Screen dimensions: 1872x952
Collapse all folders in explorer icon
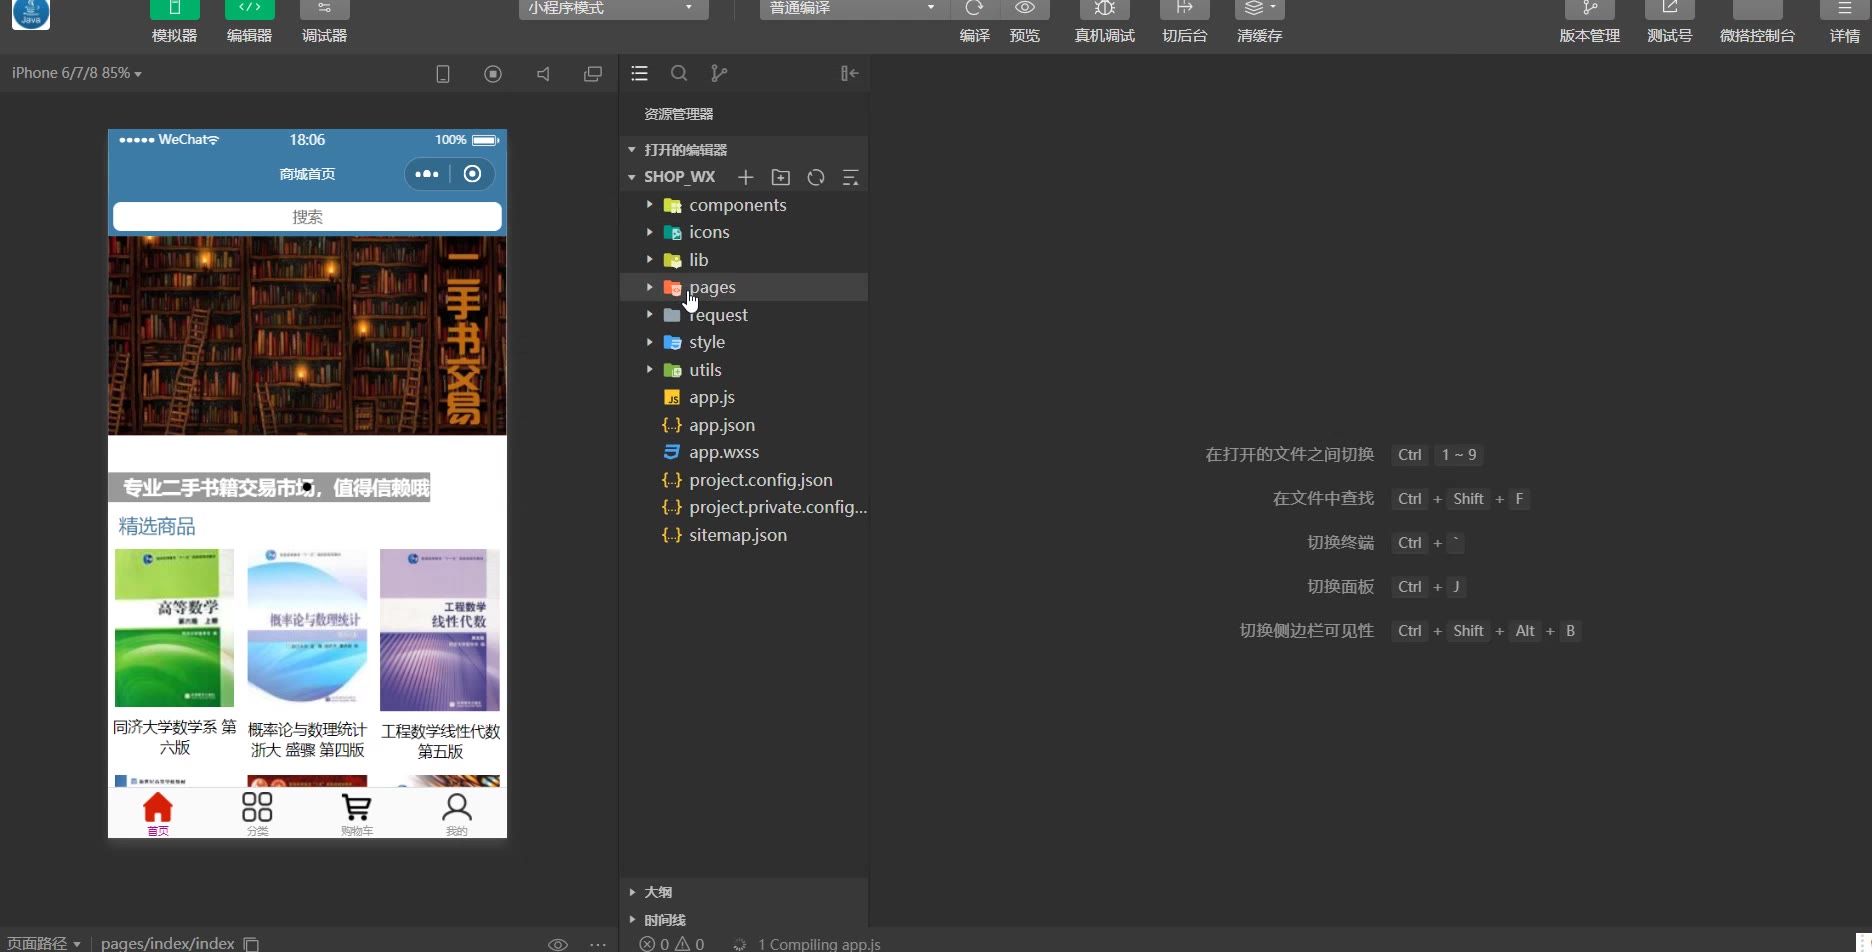[851, 177]
